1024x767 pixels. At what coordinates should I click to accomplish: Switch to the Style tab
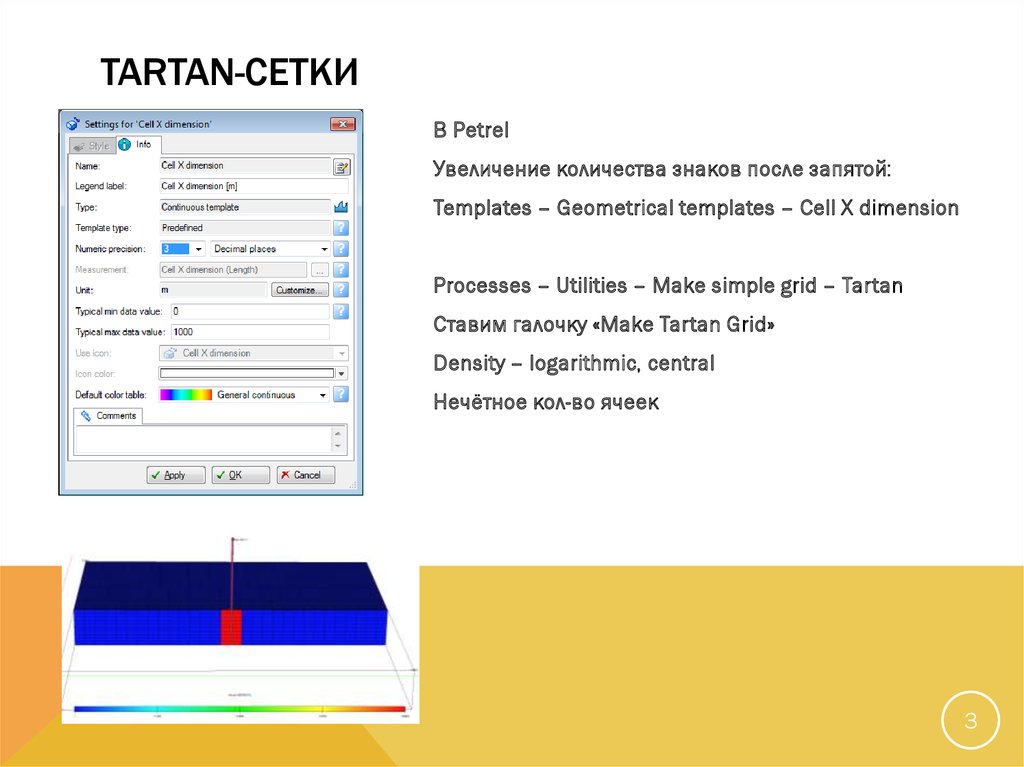[93, 146]
